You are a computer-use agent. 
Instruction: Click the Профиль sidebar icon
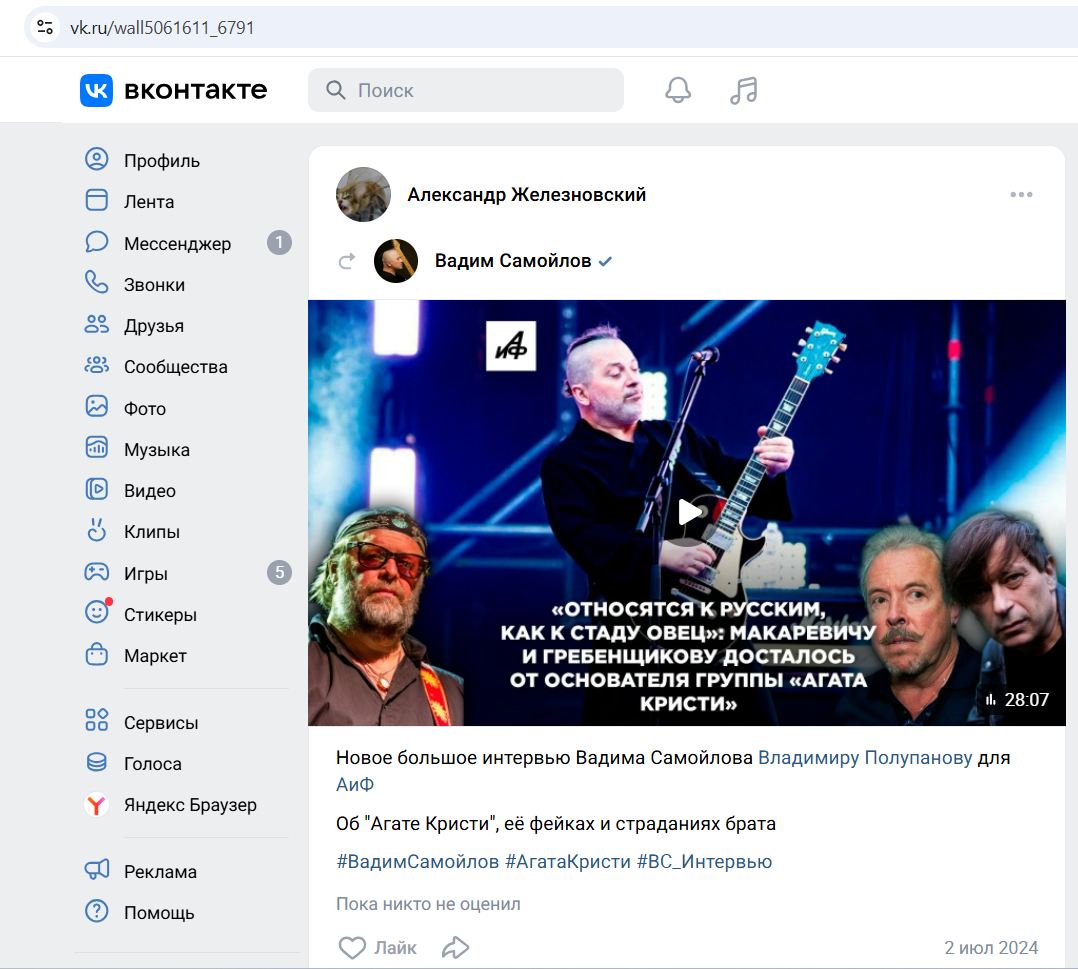pyautogui.click(x=97, y=160)
